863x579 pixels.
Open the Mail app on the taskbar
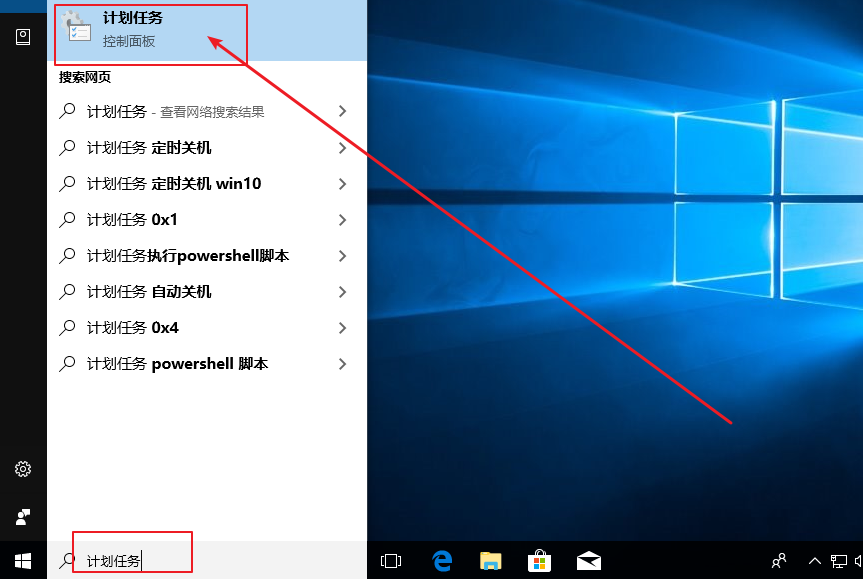pyautogui.click(x=588, y=561)
